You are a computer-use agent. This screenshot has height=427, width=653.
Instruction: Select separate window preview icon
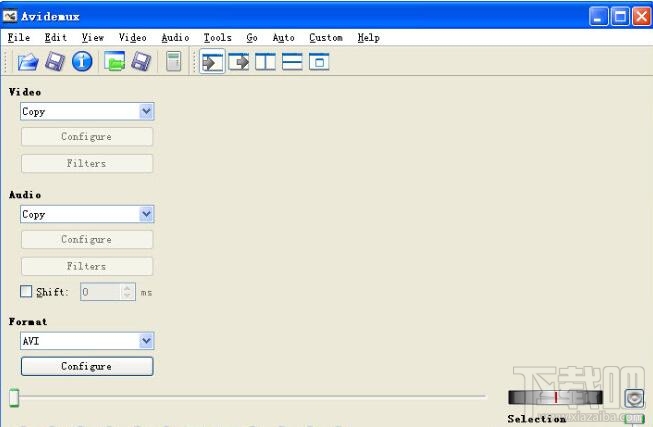pos(319,62)
